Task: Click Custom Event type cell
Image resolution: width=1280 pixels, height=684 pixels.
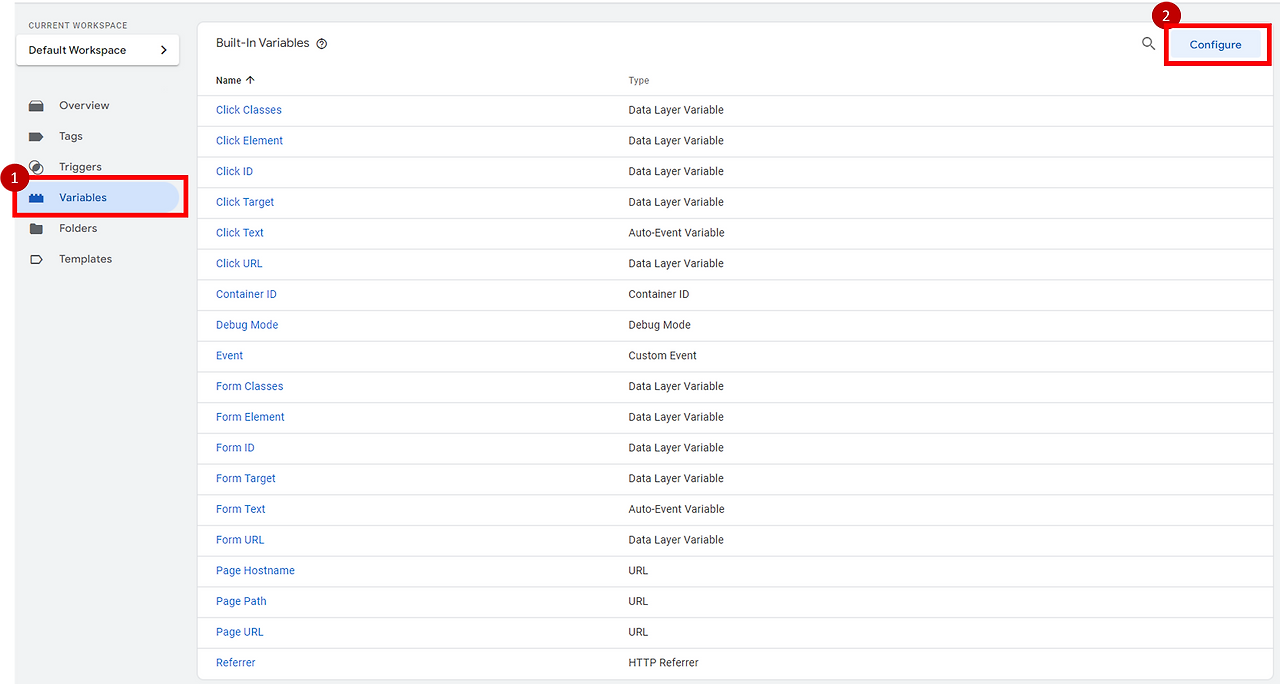Action: click(662, 355)
